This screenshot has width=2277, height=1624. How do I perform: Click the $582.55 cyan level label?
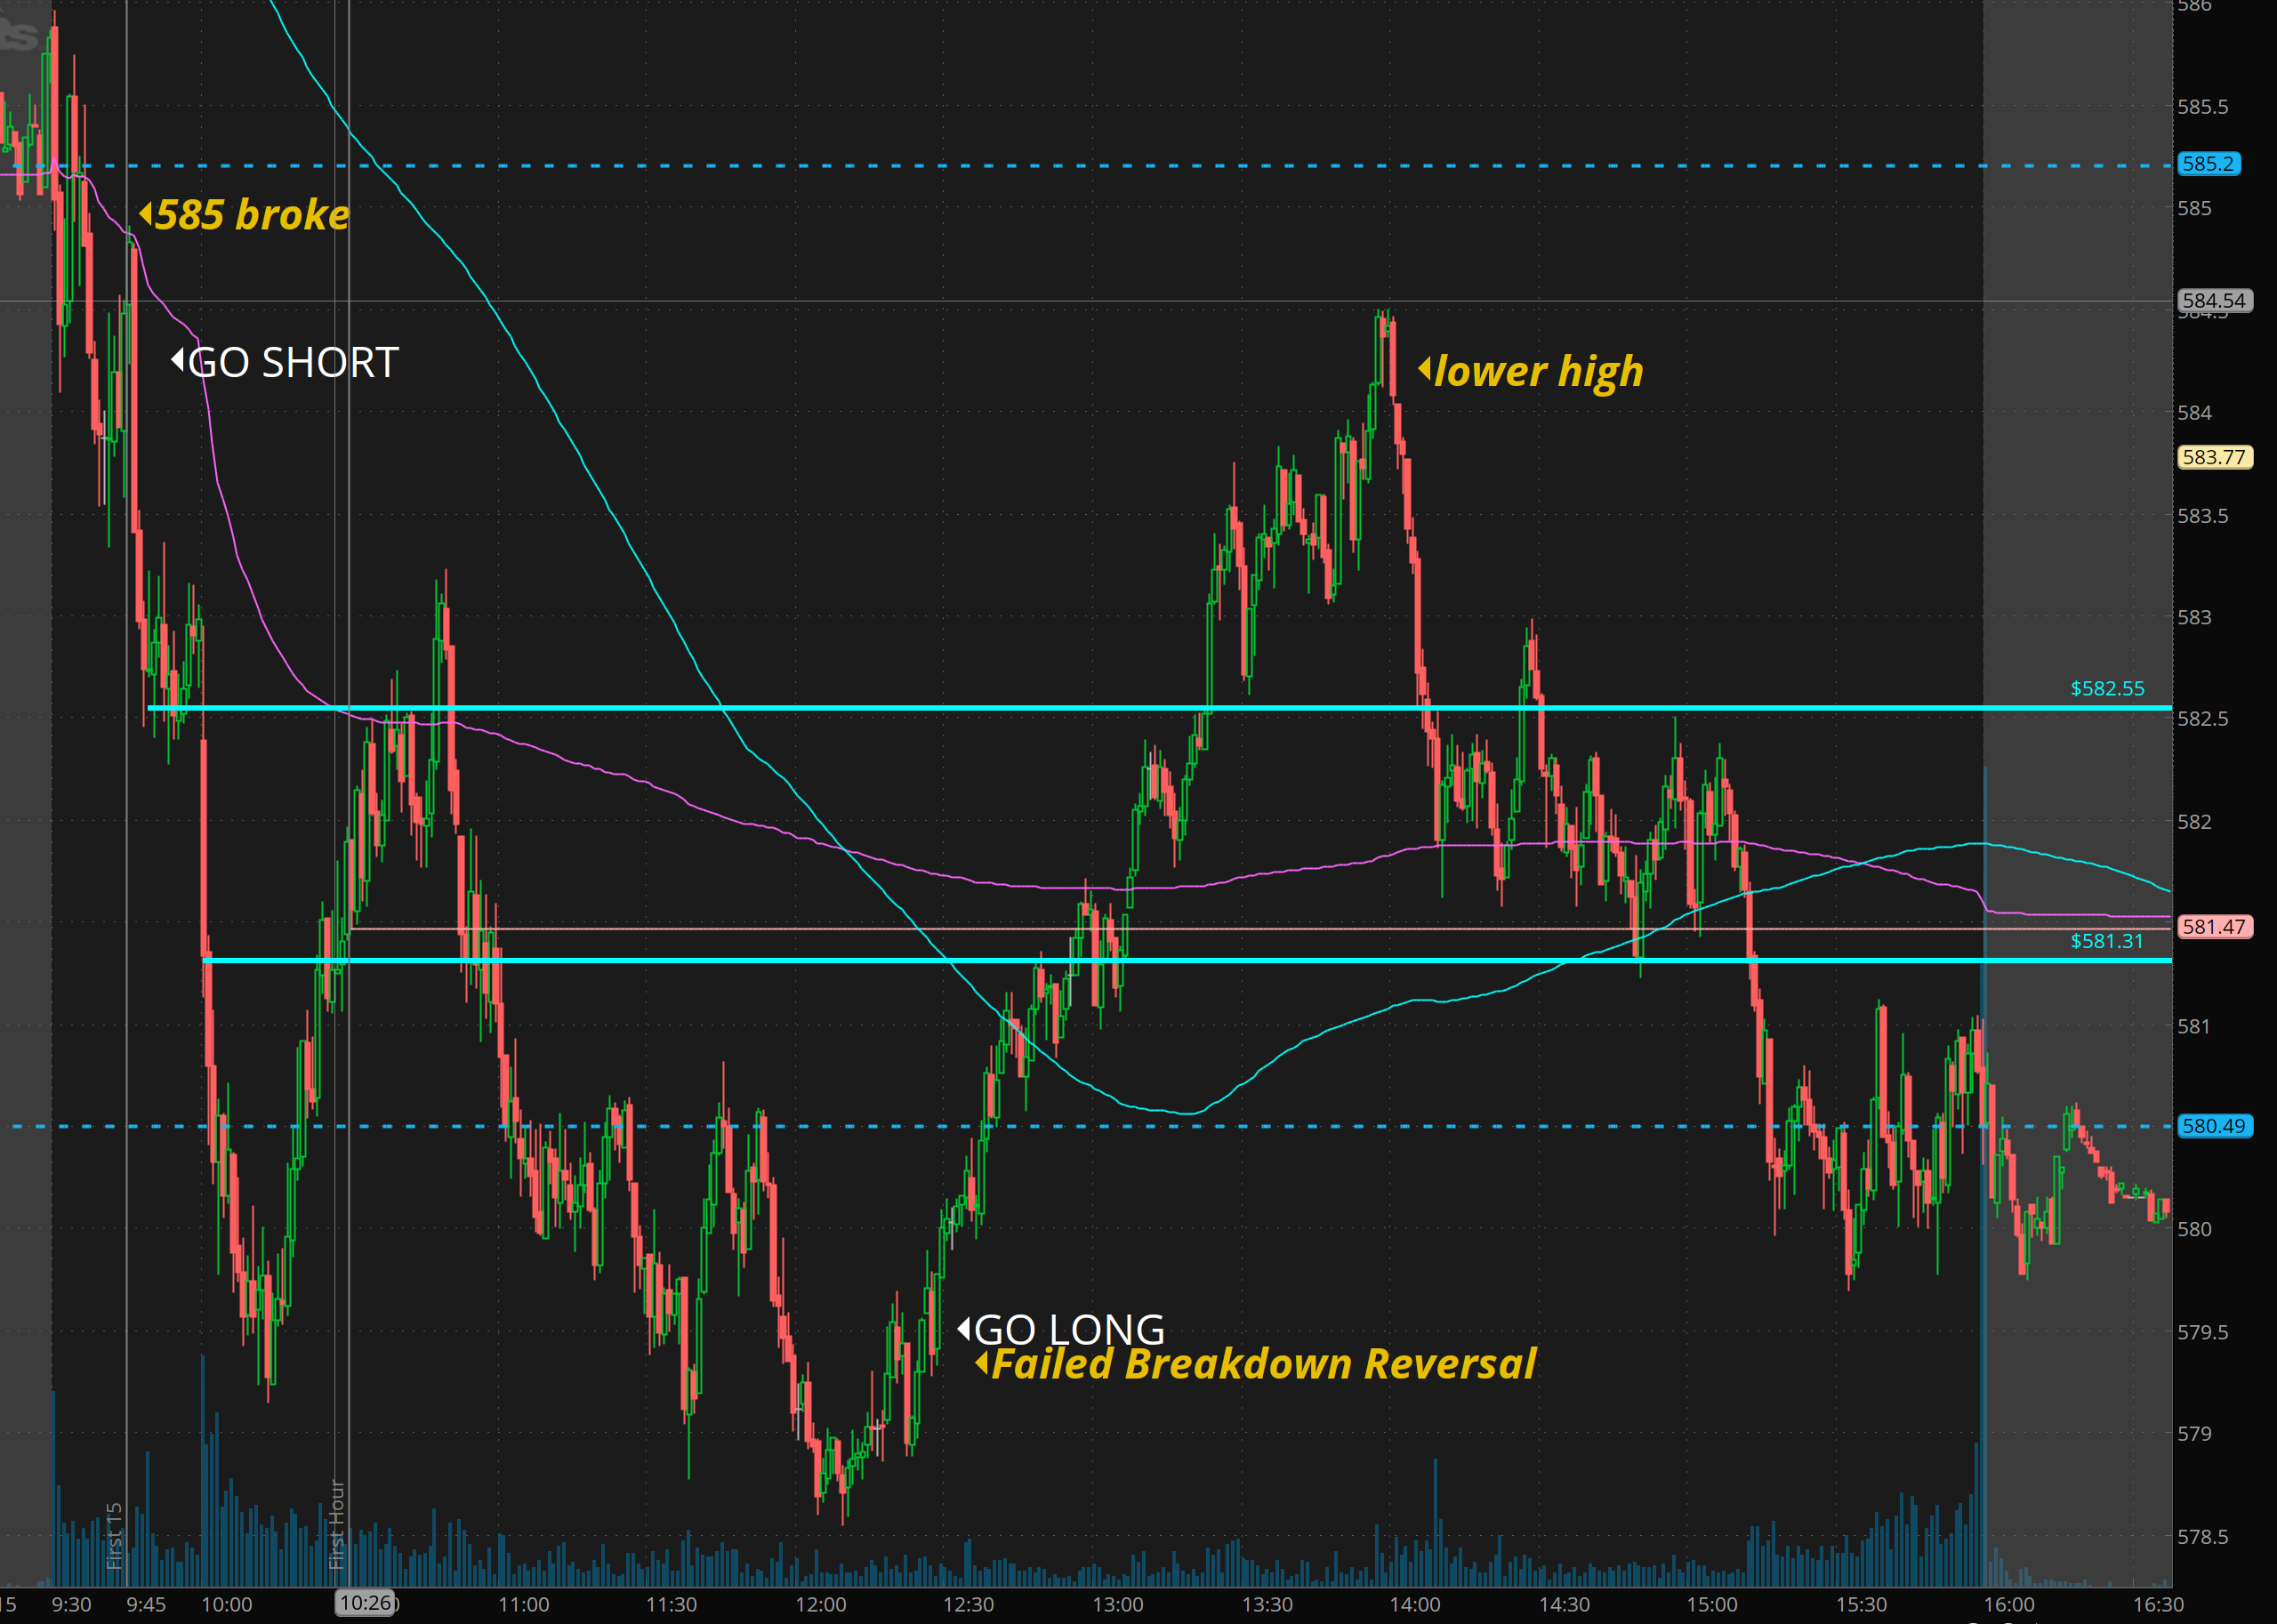pyautogui.click(x=2106, y=688)
